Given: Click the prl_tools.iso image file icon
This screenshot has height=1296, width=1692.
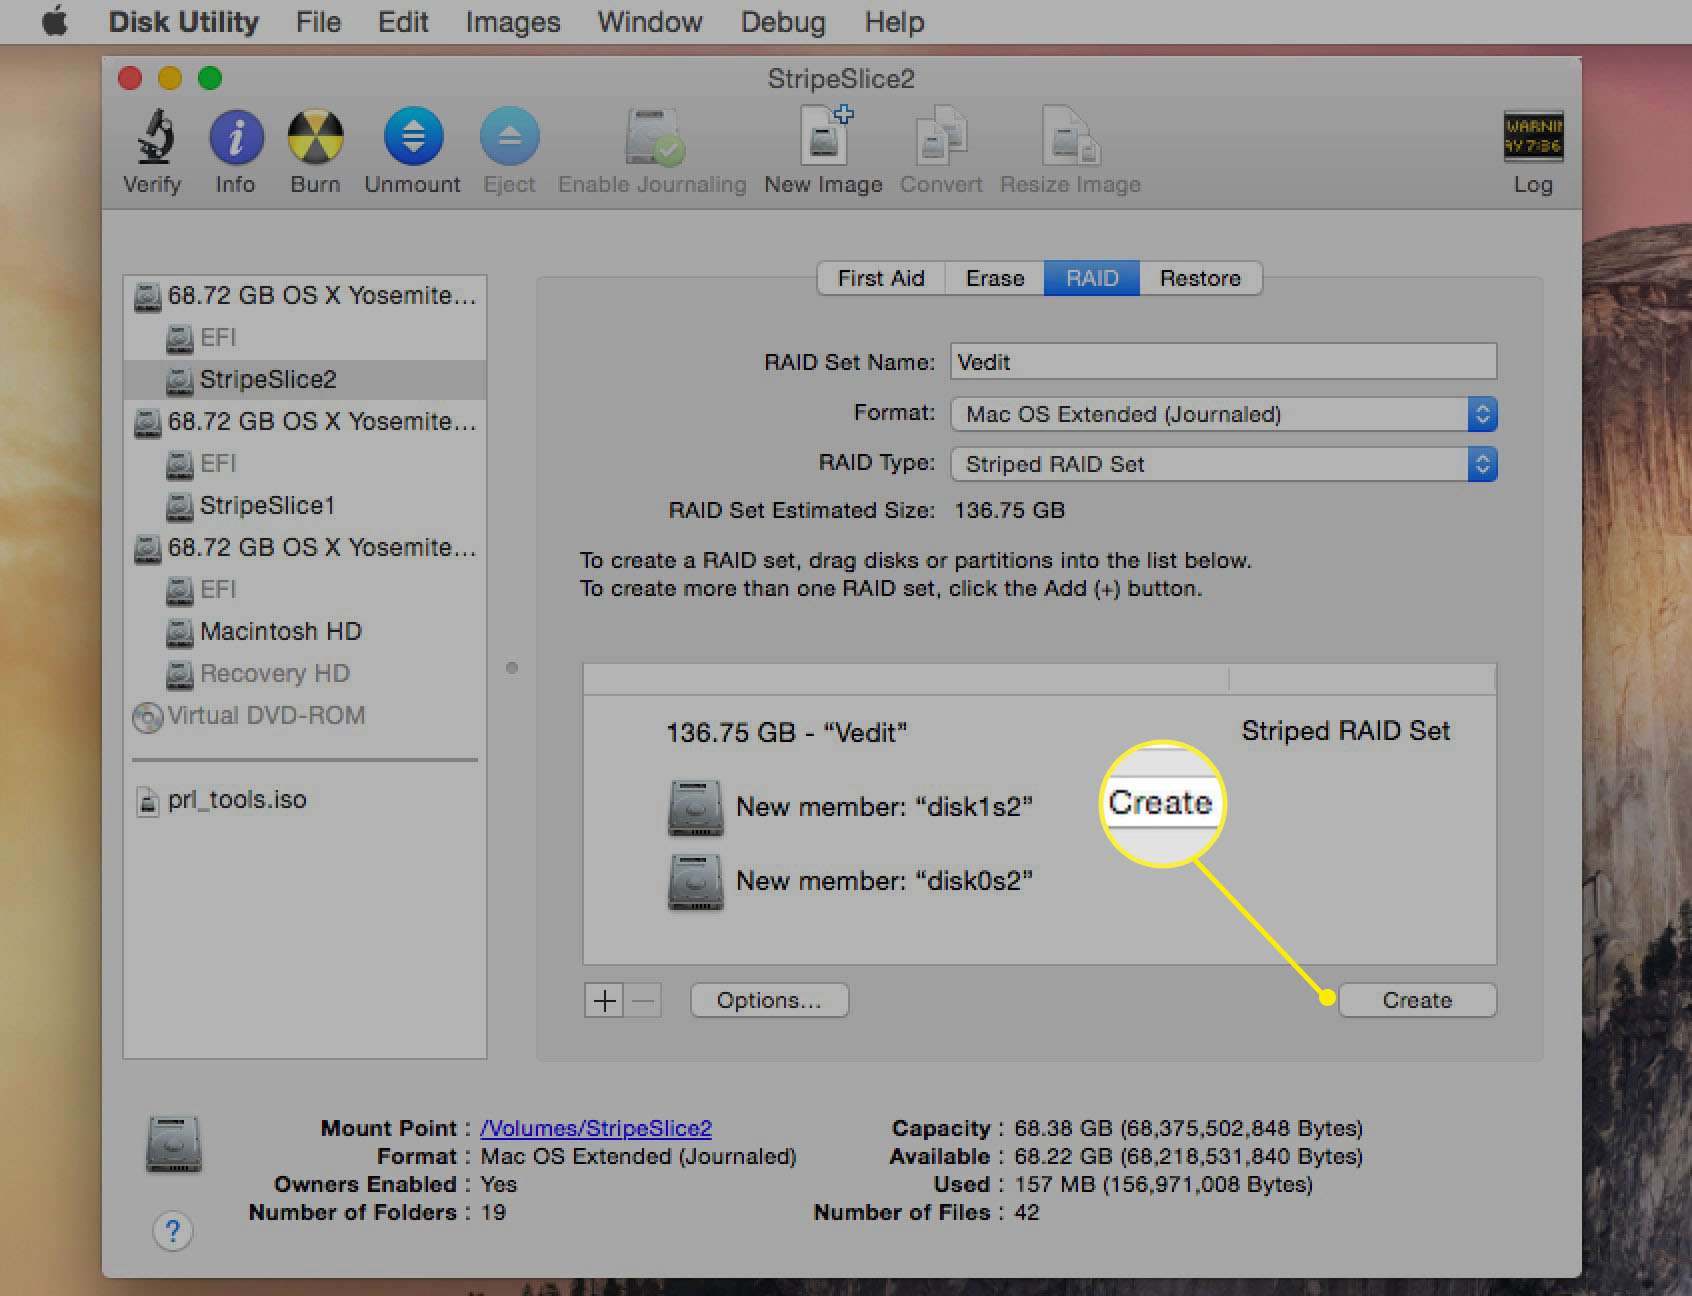Looking at the screenshot, I should 148,801.
